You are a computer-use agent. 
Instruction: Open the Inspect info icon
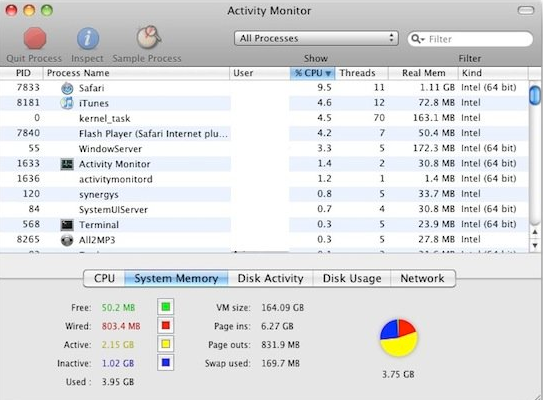pos(88,38)
